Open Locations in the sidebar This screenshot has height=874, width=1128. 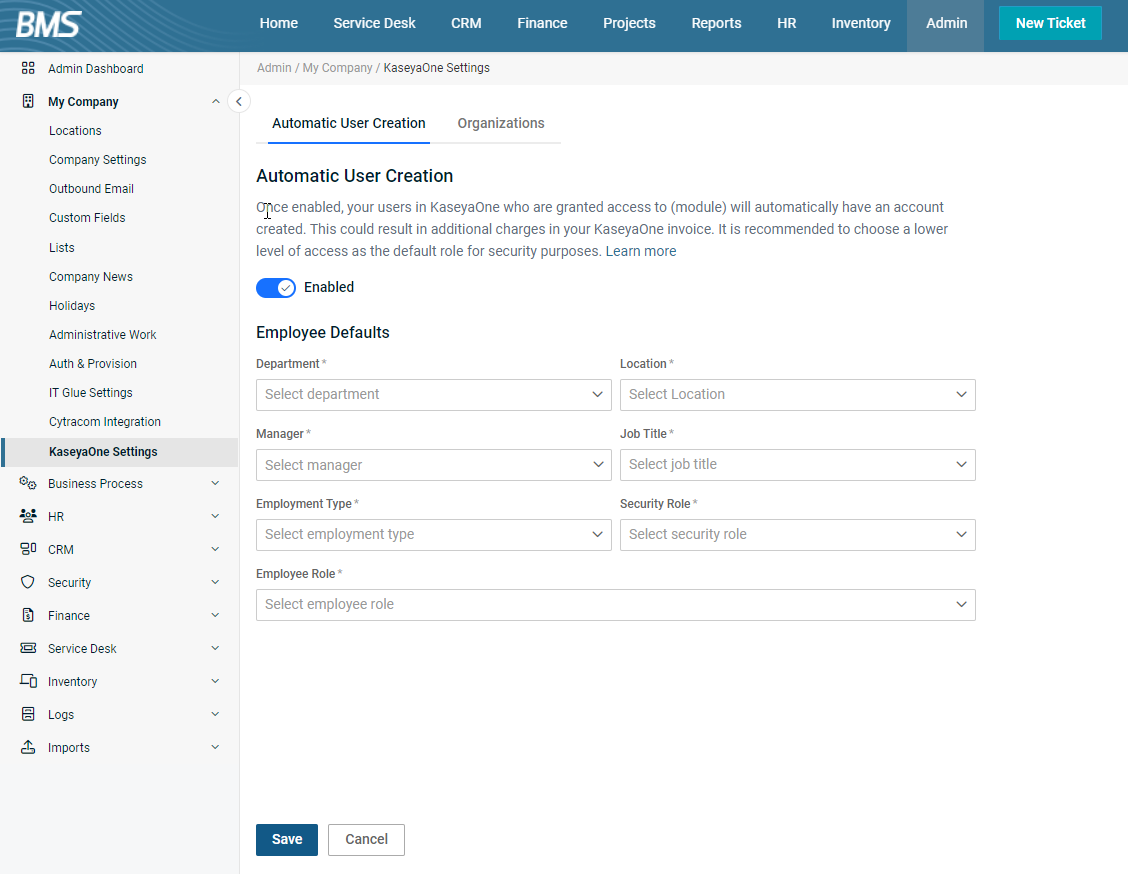click(x=75, y=131)
